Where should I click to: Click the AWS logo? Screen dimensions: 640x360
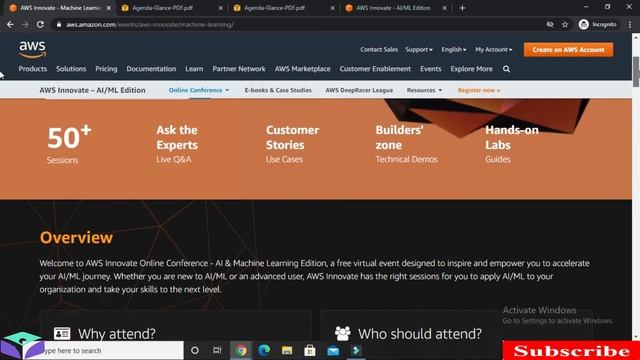tap(33, 50)
